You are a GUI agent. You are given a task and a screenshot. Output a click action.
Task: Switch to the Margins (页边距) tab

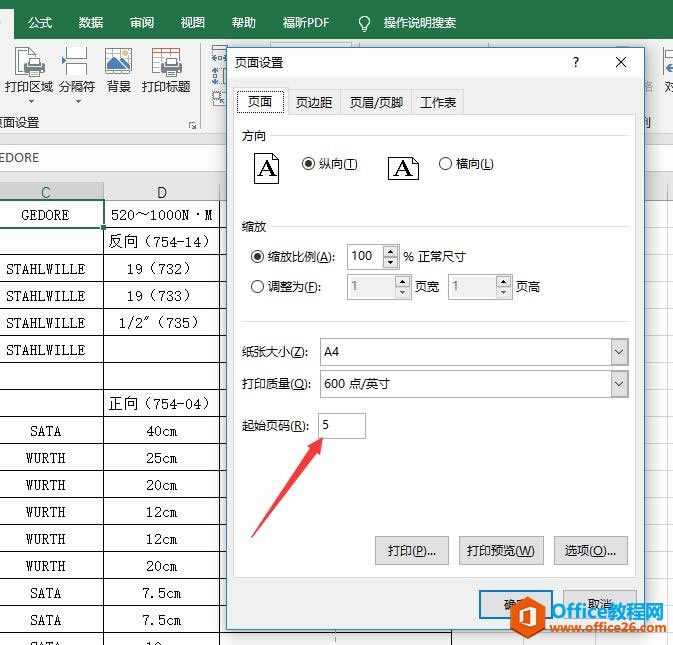click(x=314, y=103)
